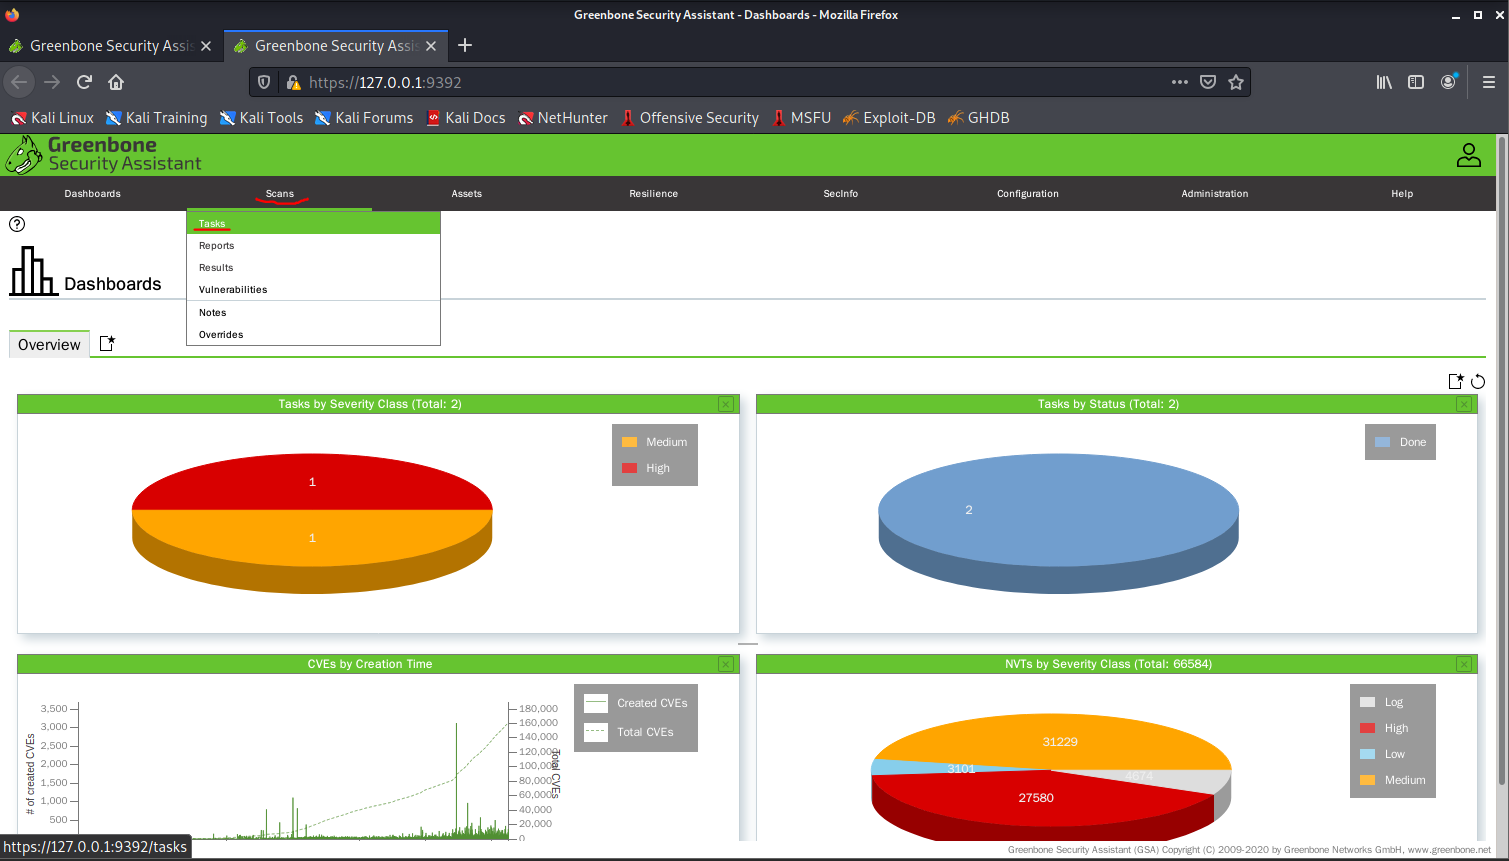This screenshot has height=861, width=1509.
Task: Select Vulnerabilities in Scans dropdown
Action: click(313, 289)
